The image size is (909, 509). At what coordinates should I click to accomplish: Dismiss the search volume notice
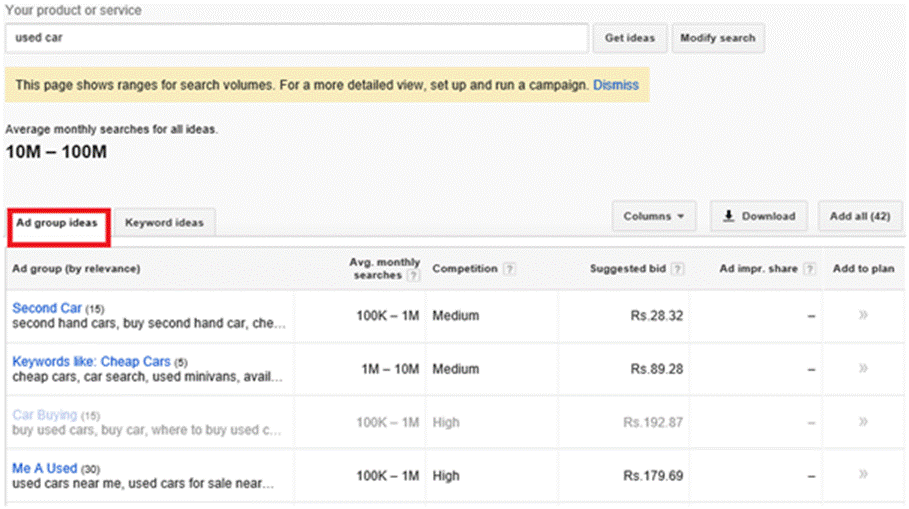[615, 85]
